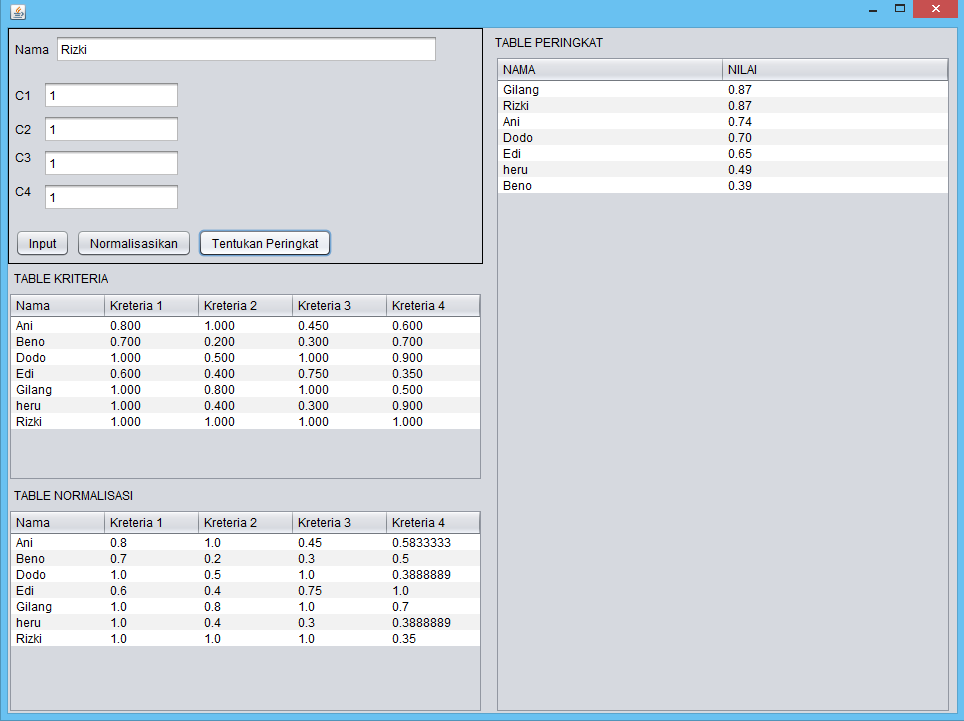The width and height of the screenshot is (964, 721).
Task: Click Edi's 0.750 cell in Table Kriteria
Action: coord(339,374)
